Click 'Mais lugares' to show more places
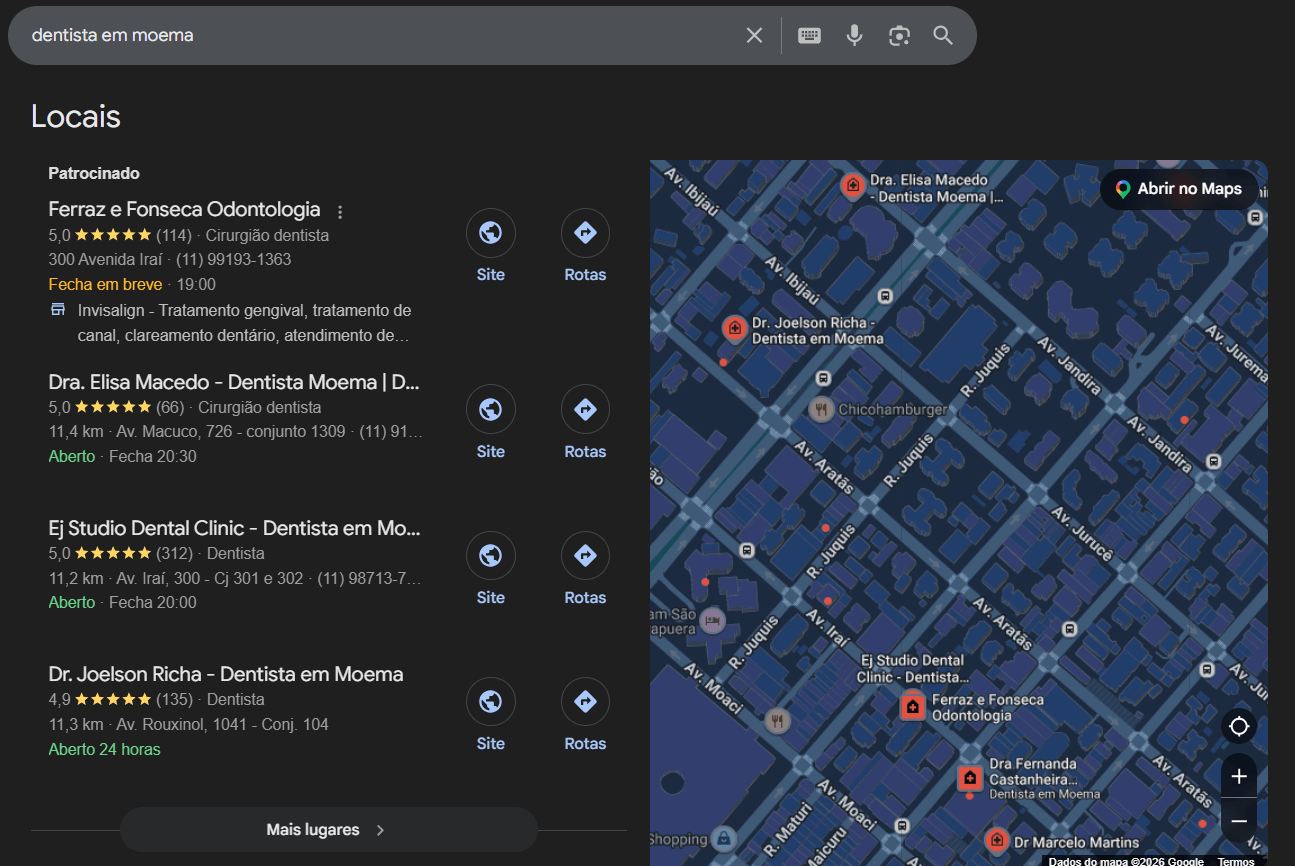1295x866 pixels. coord(328,830)
